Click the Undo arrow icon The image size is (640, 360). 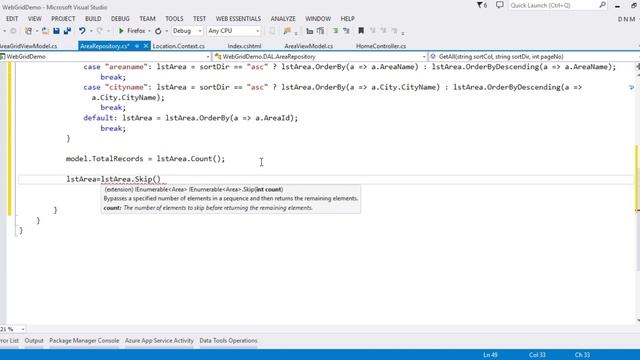(x=82, y=31)
